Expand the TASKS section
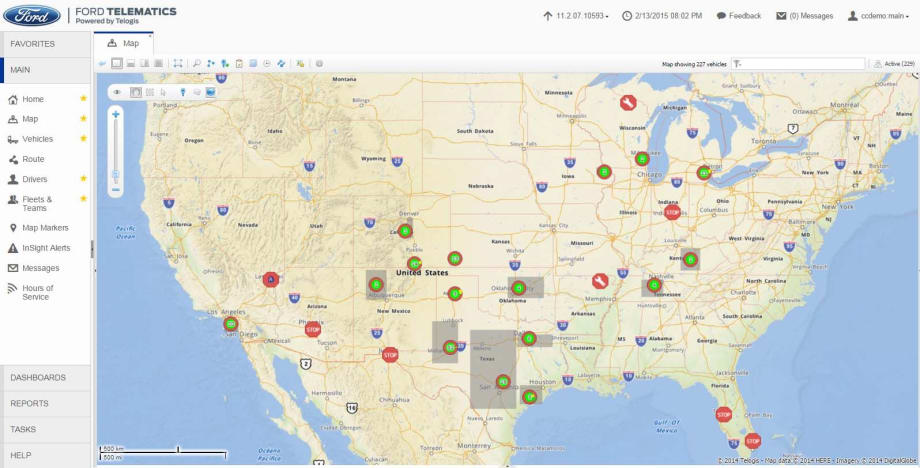920x468 pixels. 45,429
